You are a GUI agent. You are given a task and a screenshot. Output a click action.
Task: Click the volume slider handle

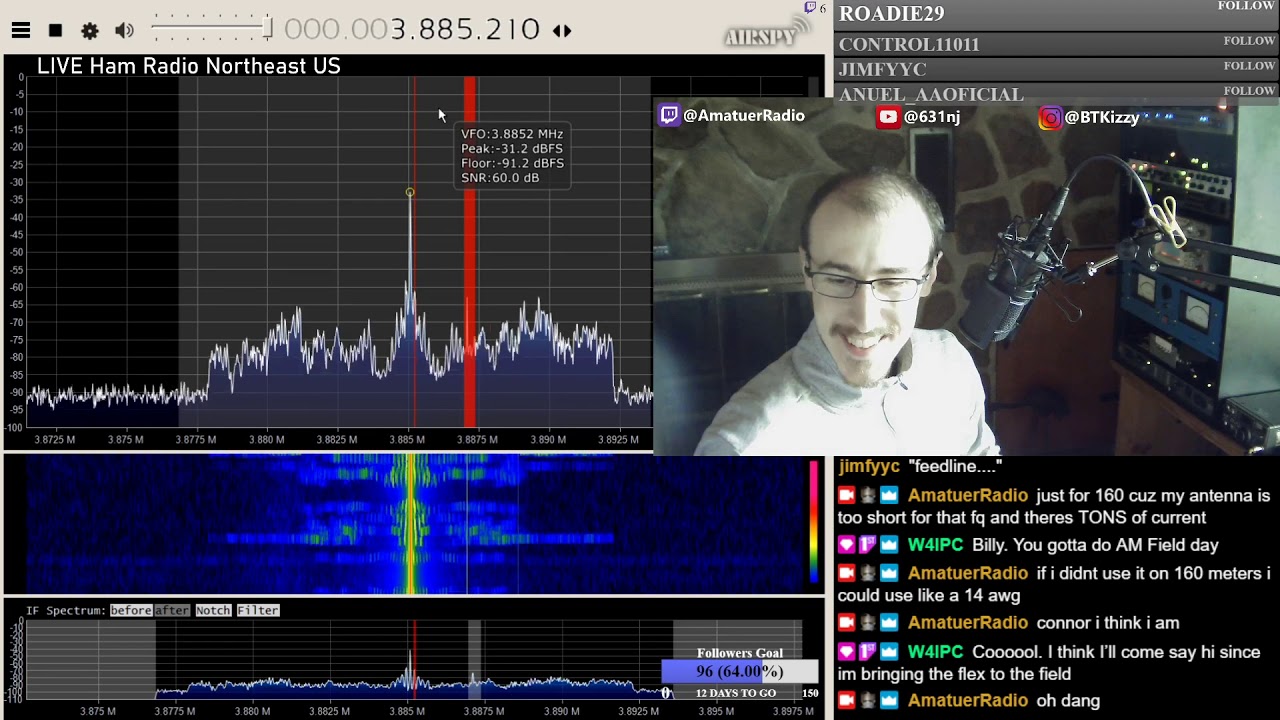pos(267,29)
